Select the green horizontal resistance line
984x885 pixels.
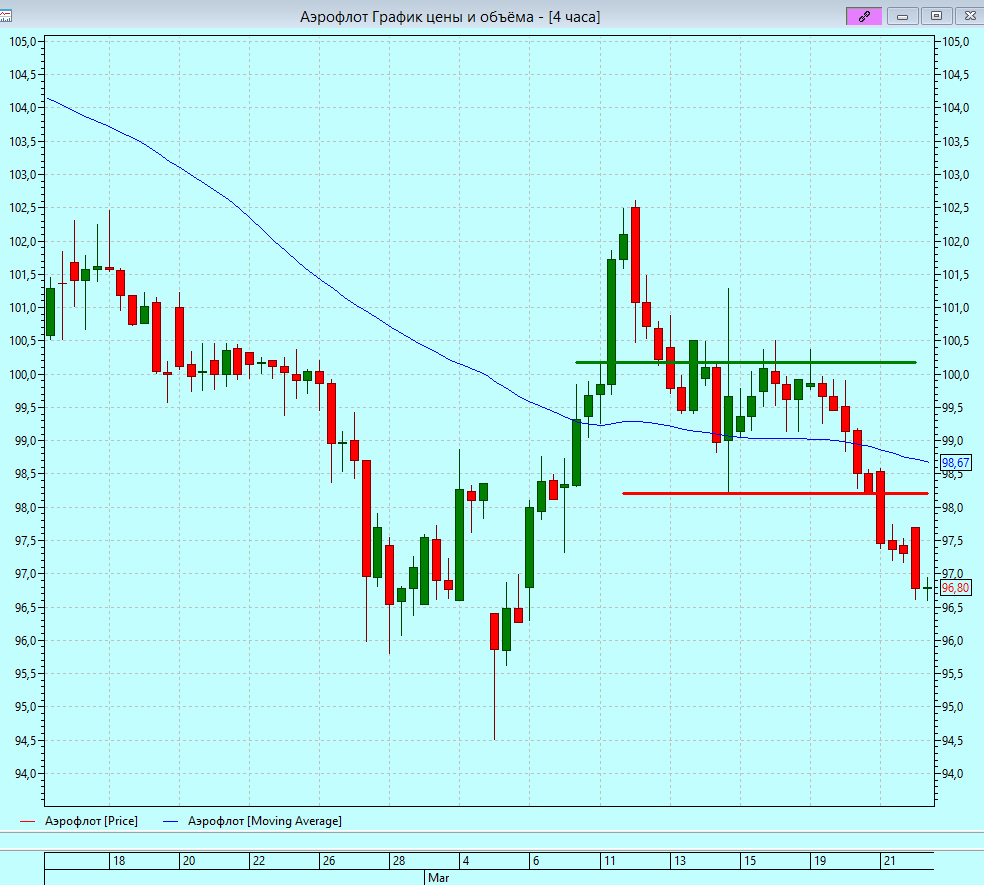click(746, 362)
